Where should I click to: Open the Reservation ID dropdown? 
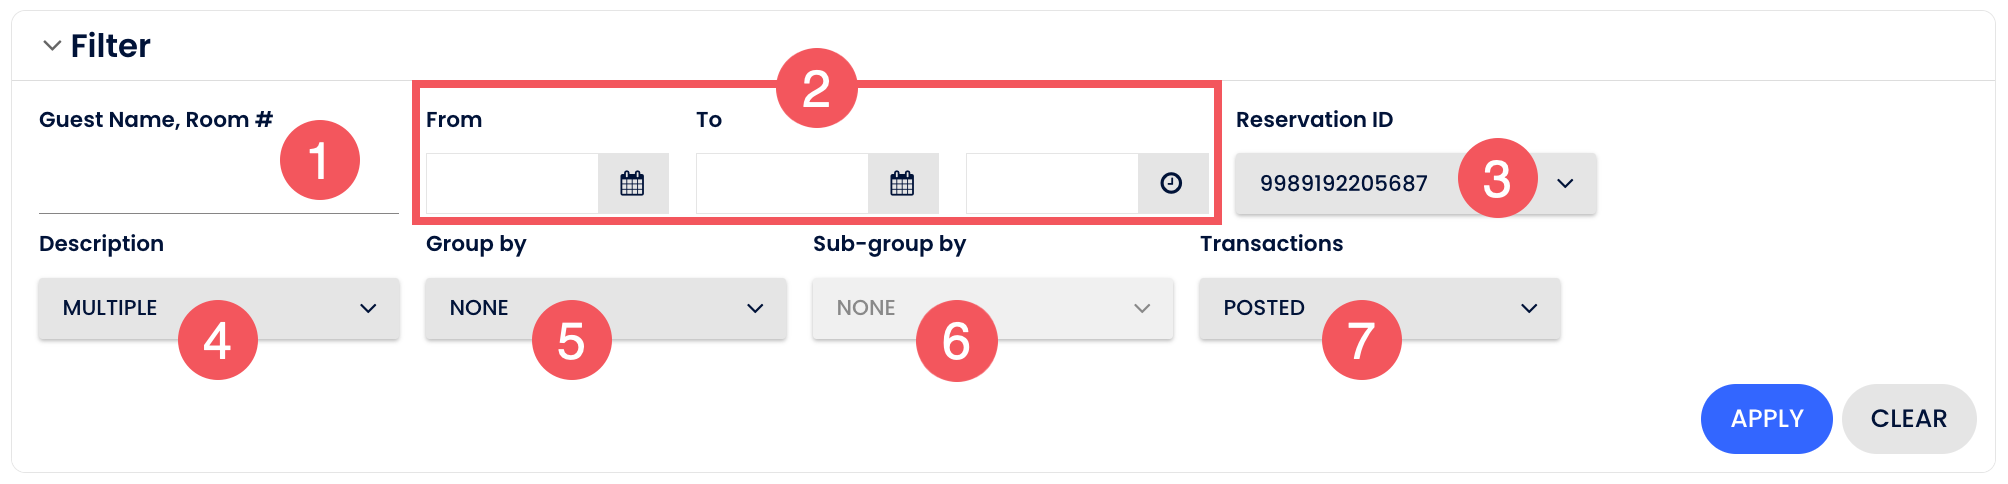pyautogui.click(x=1565, y=183)
